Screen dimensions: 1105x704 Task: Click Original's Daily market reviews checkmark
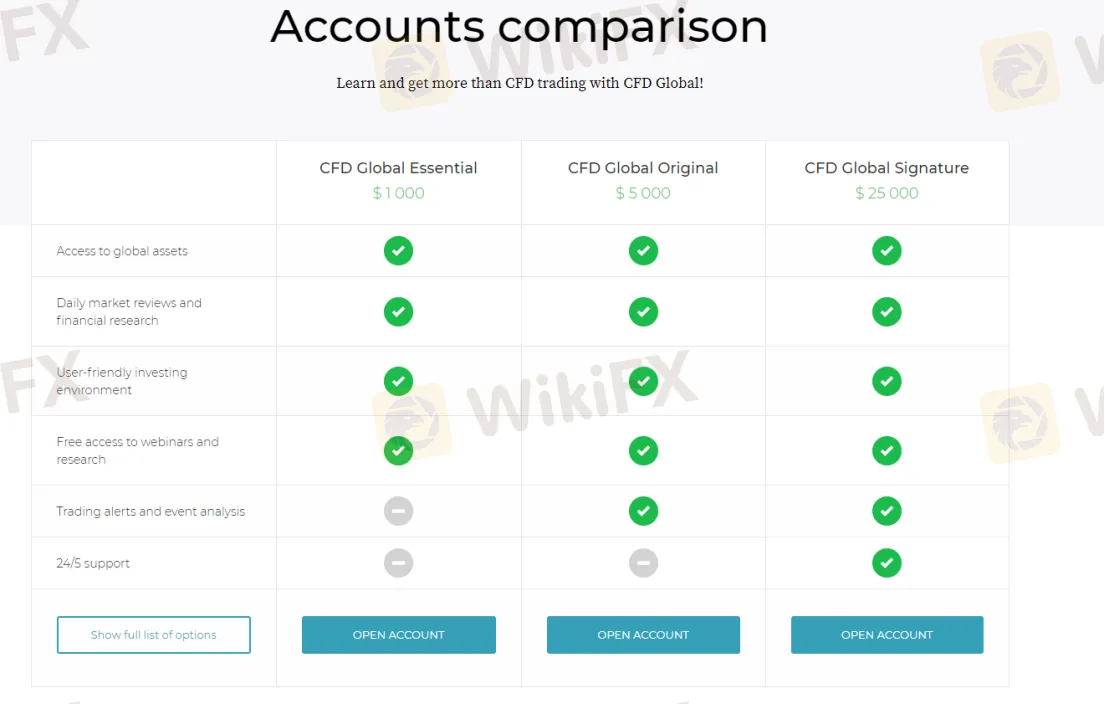coord(643,312)
